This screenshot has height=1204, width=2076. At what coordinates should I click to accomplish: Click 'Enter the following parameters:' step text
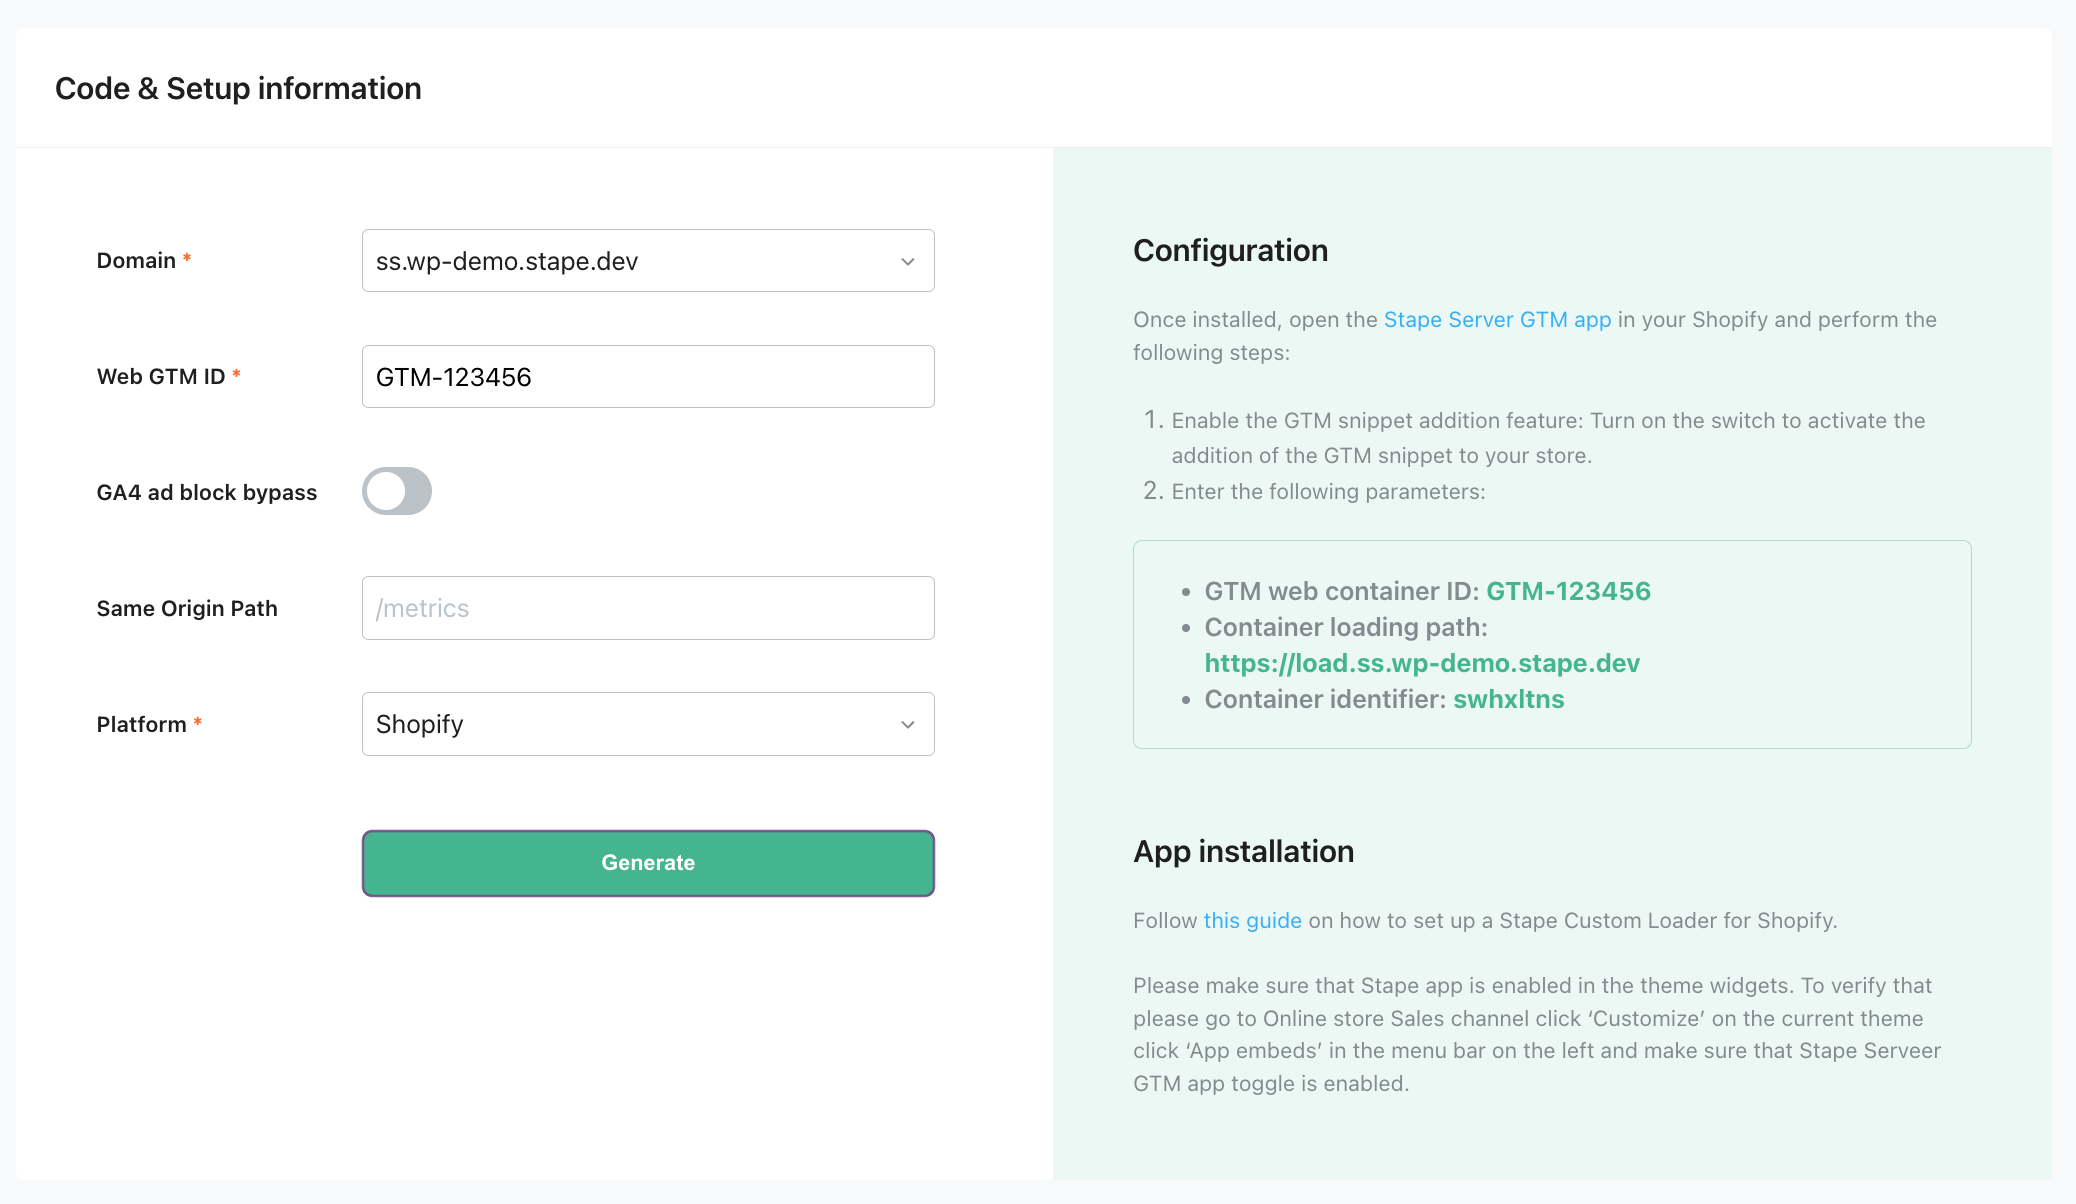1328,492
